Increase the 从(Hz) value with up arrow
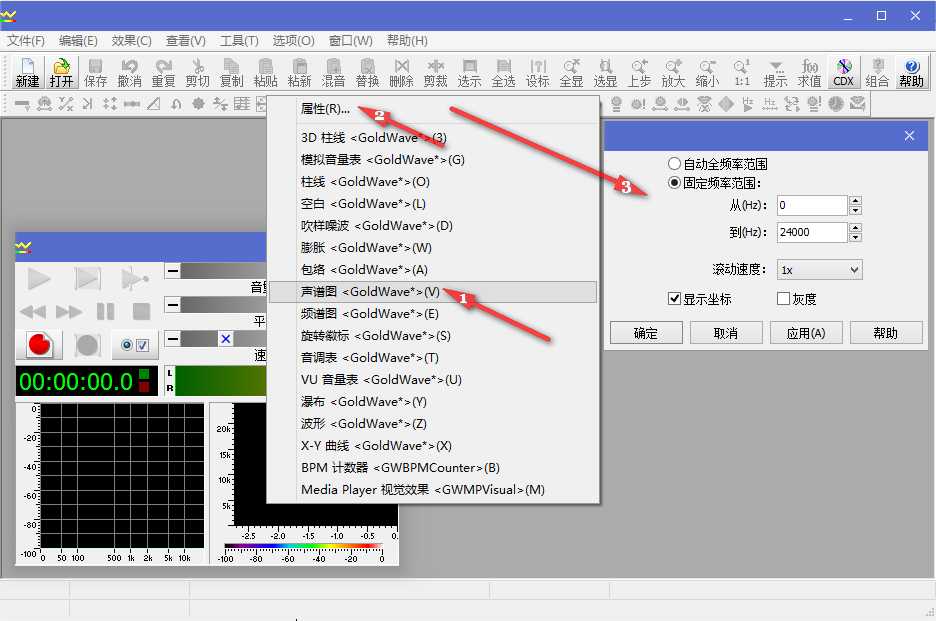The image size is (936, 621). coord(855,201)
